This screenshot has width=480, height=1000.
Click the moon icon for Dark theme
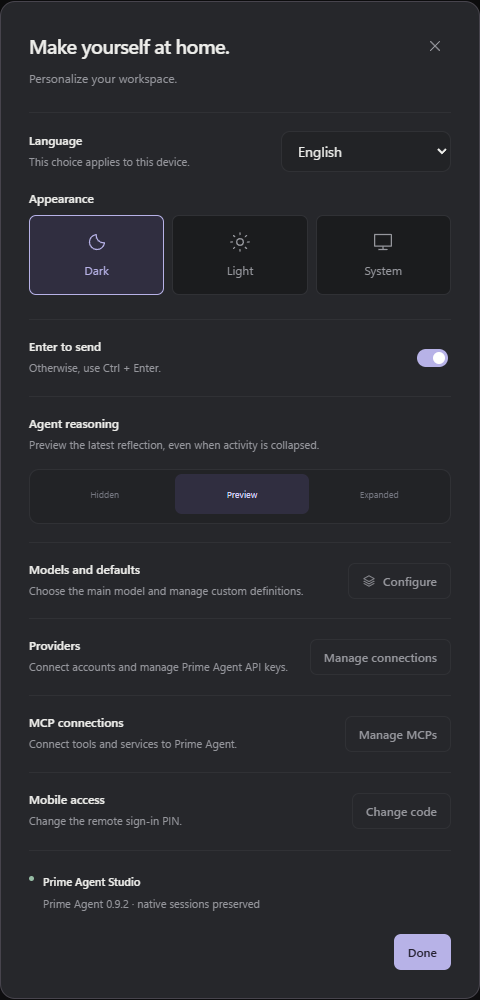coord(96,242)
